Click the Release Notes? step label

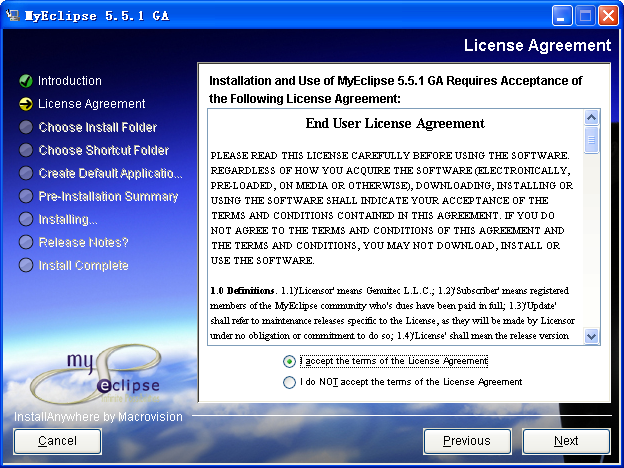click(x=84, y=242)
